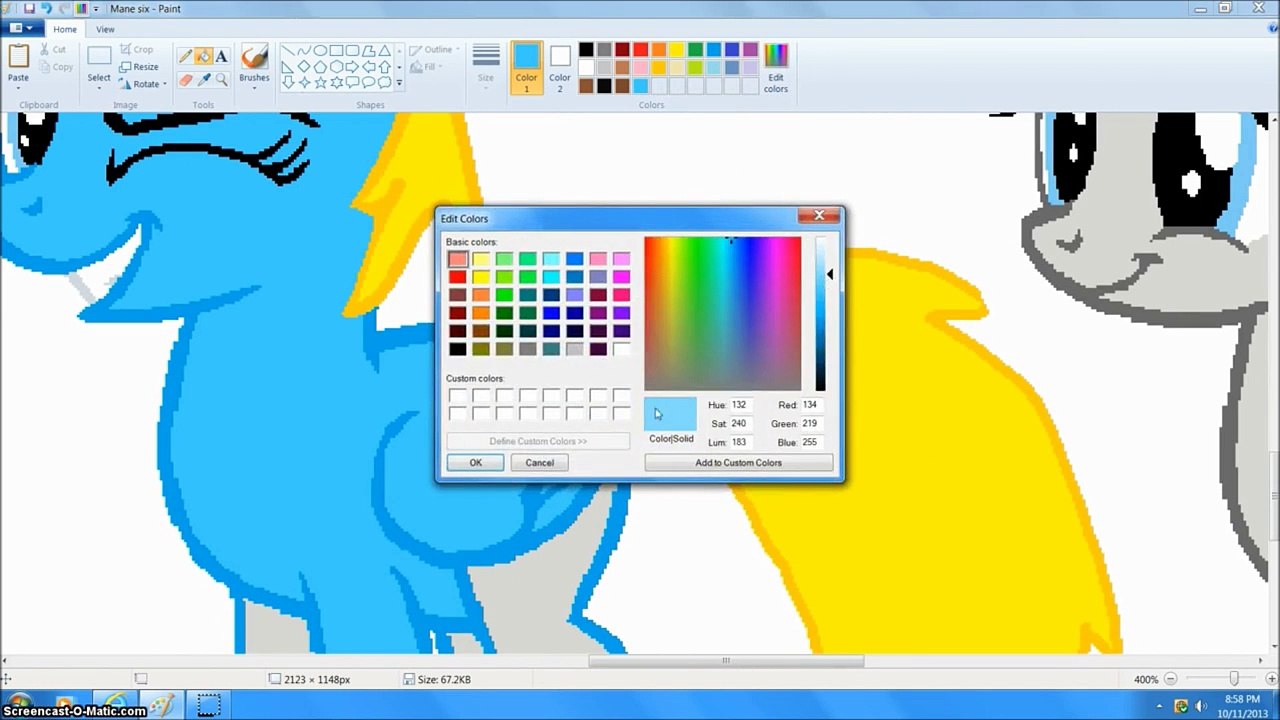Click the Select rectangle icon
This screenshot has width=1280, height=720.
[99, 56]
